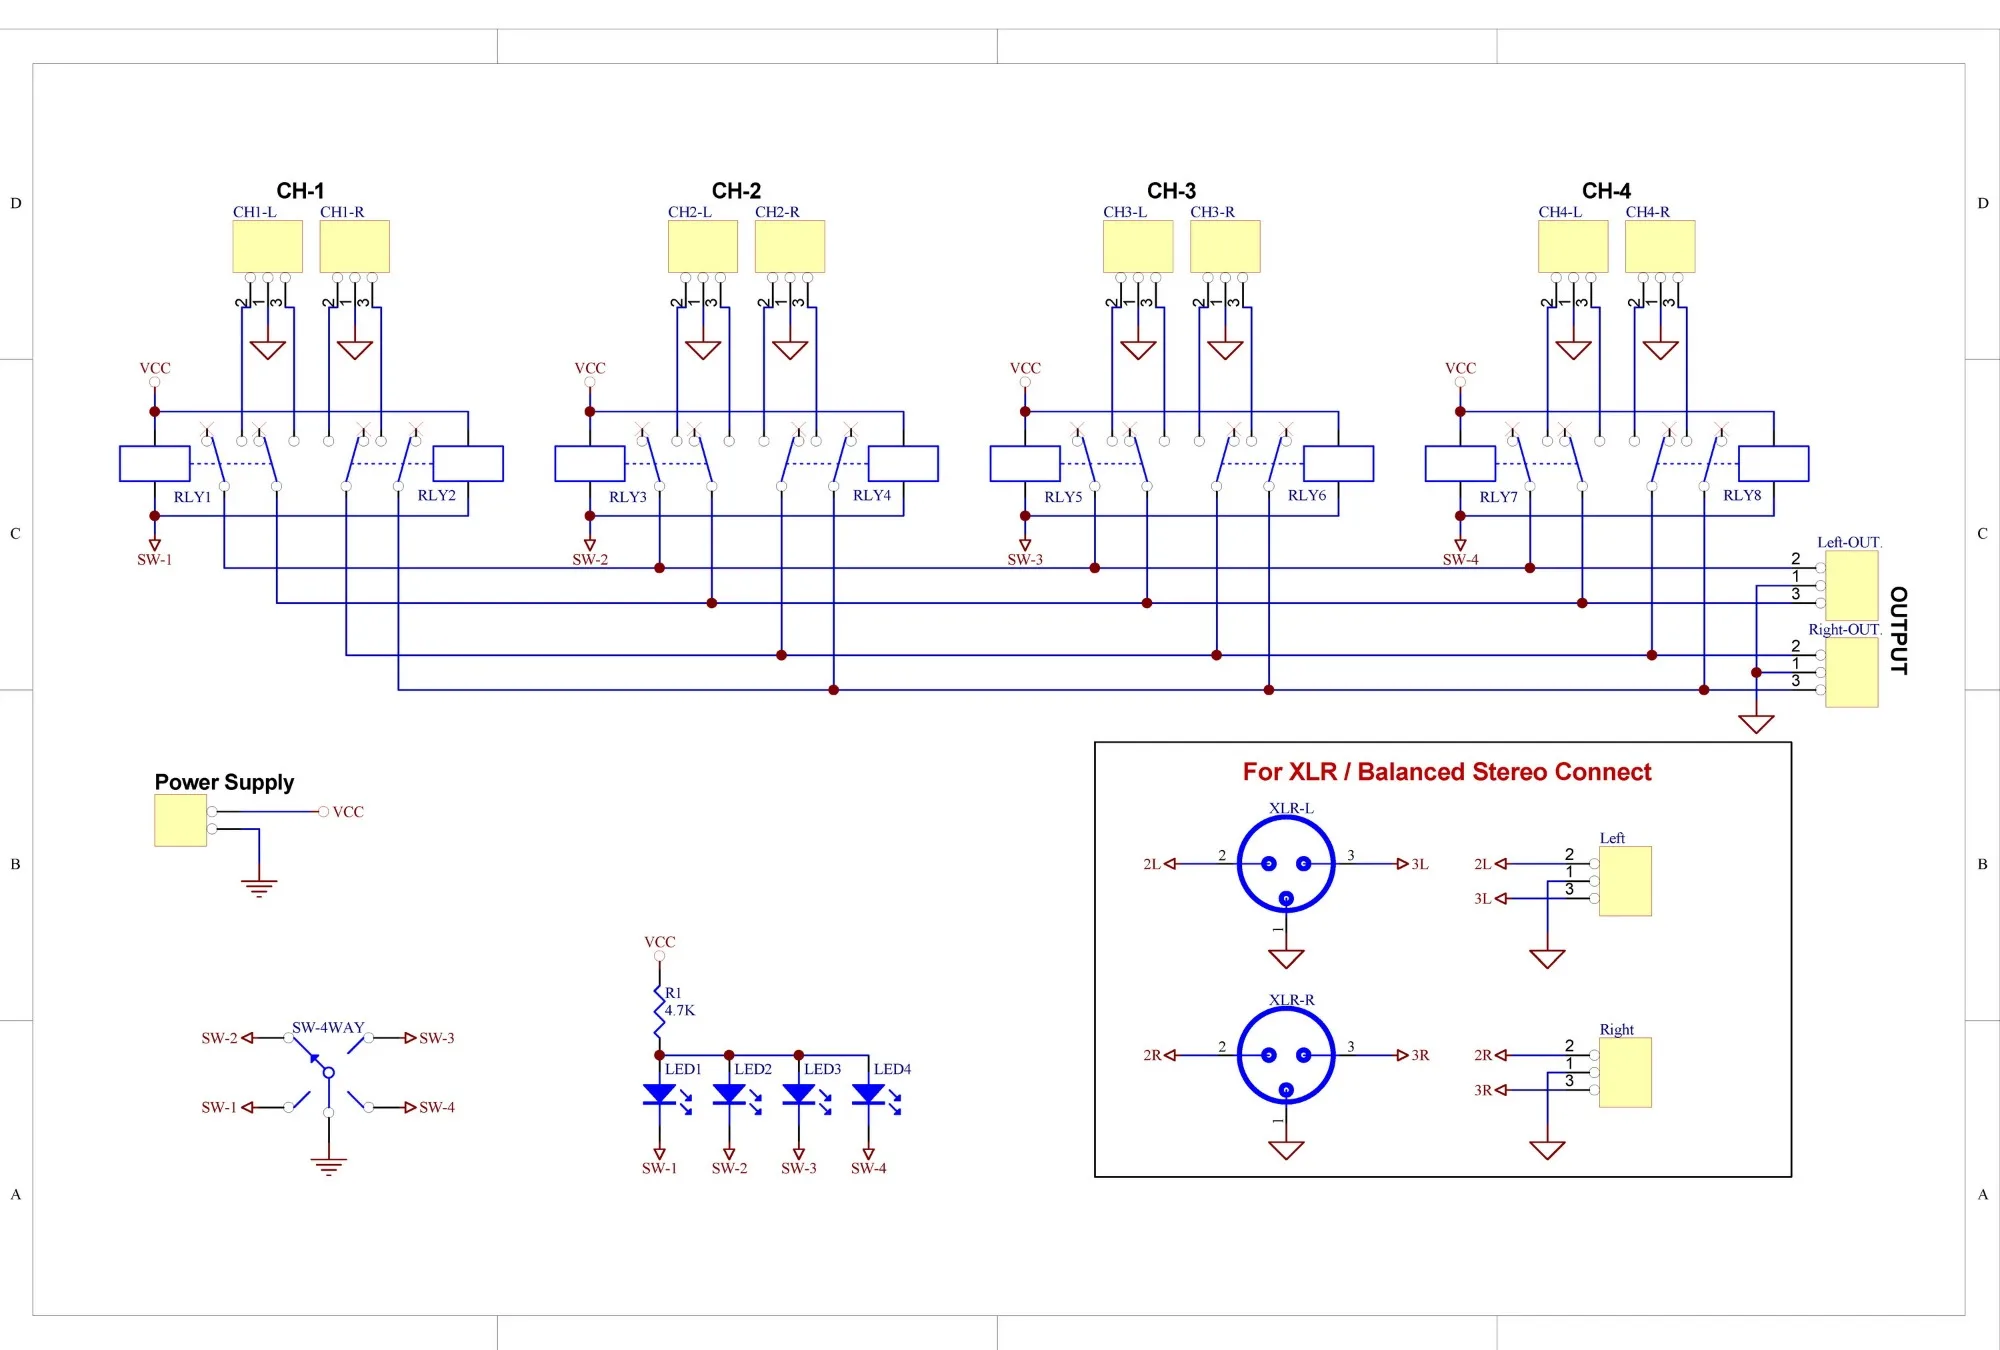Select the For XLR / Balanced Stereo Connect title

coord(1446,772)
